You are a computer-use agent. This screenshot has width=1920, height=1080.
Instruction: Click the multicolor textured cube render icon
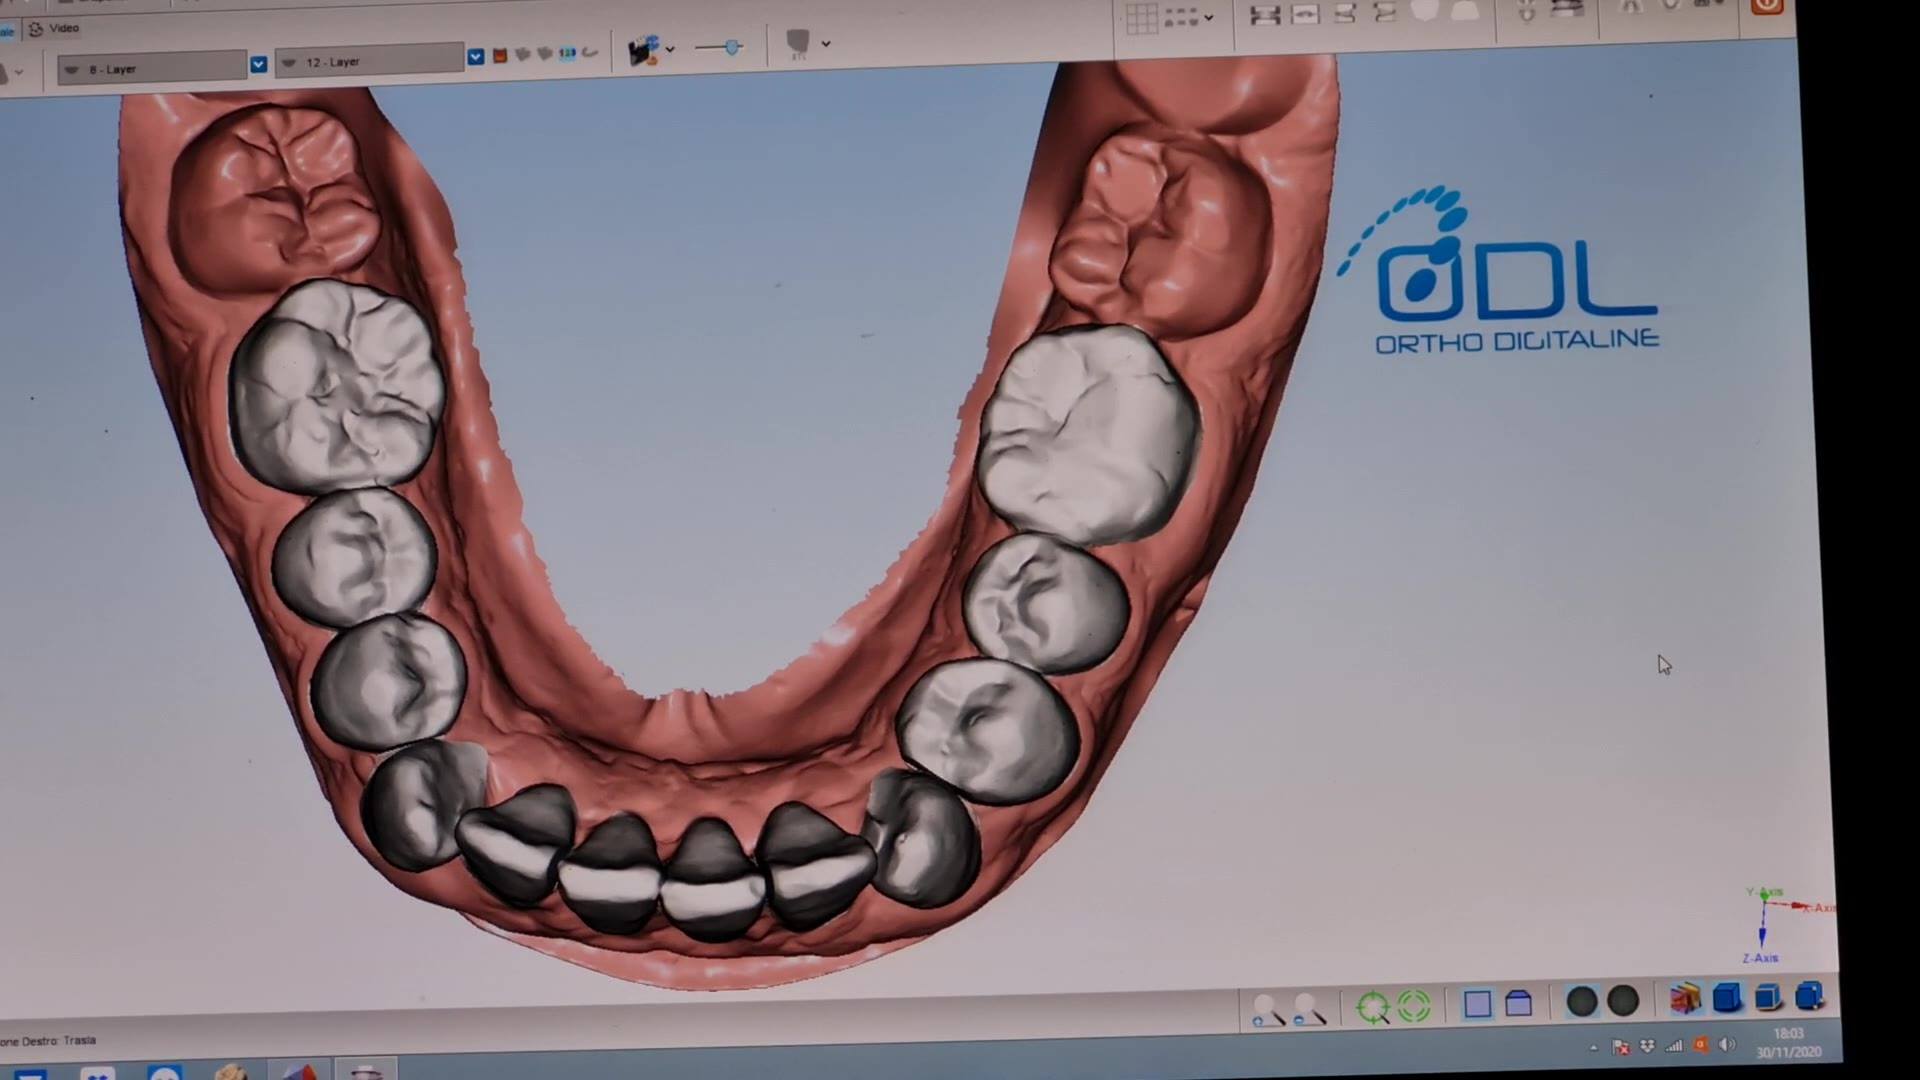(x=1685, y=998)
